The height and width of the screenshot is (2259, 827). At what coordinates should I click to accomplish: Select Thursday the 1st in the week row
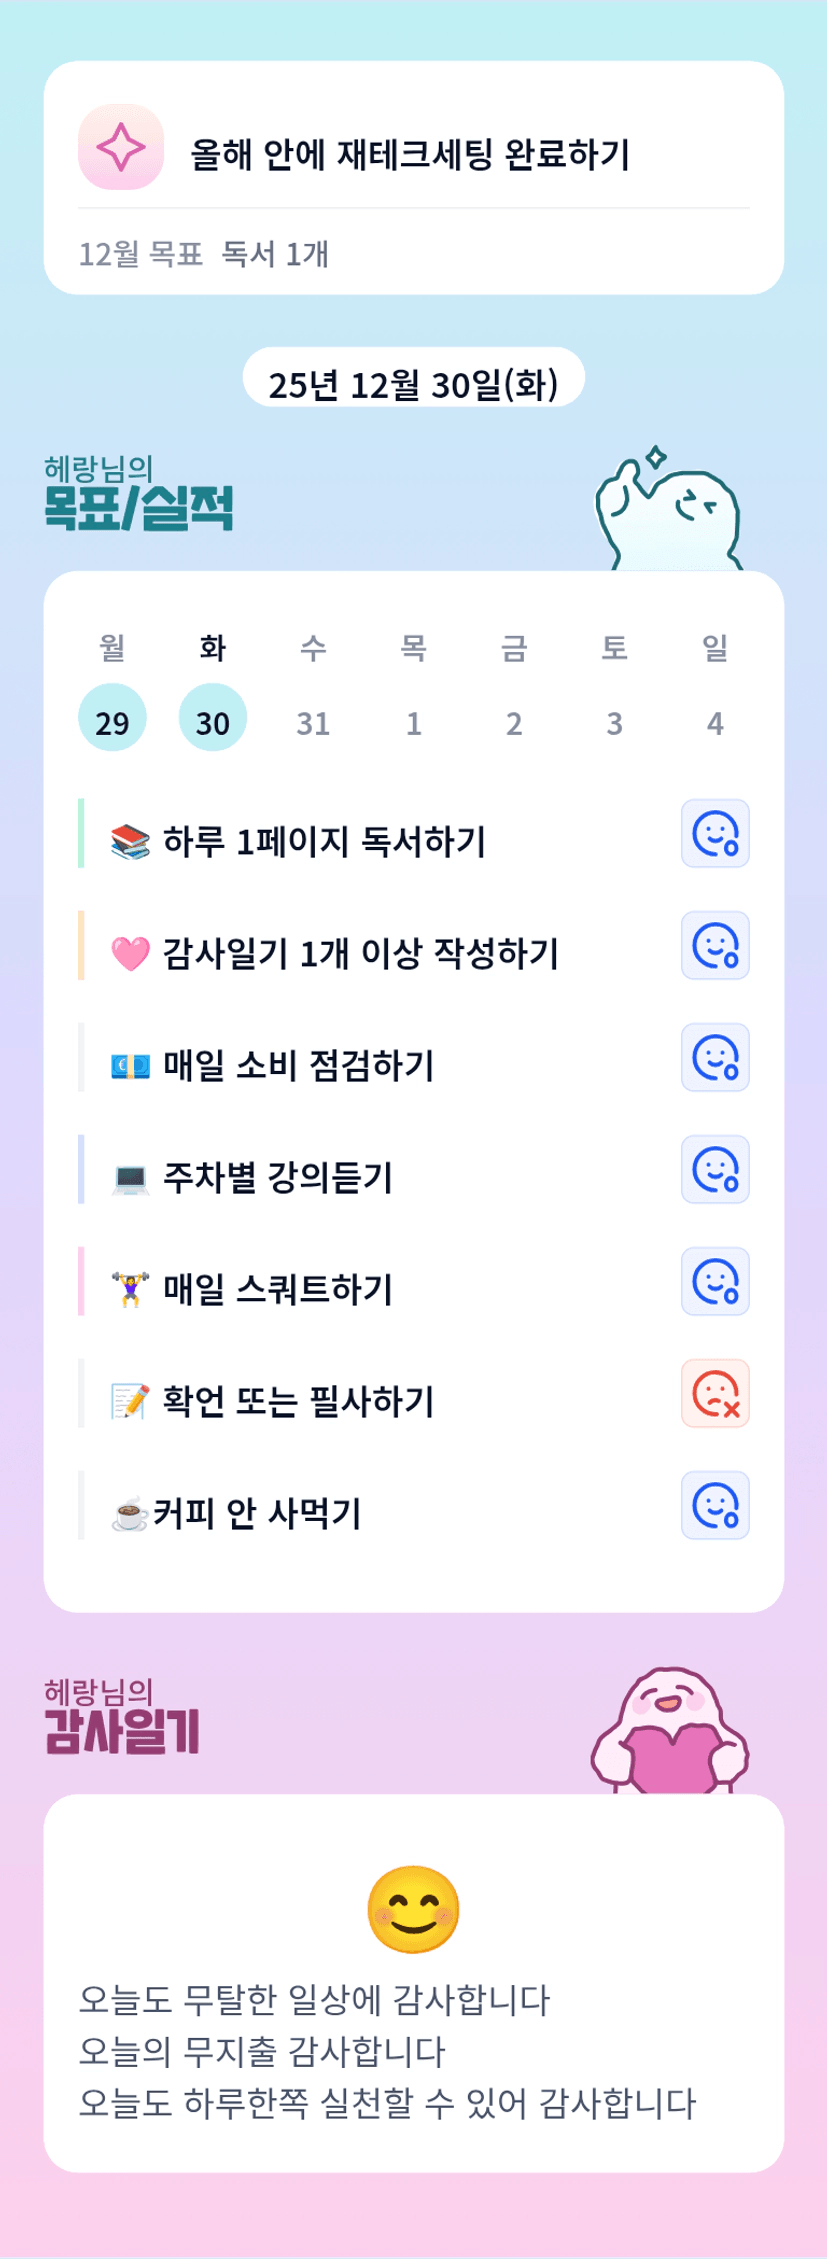414,722
